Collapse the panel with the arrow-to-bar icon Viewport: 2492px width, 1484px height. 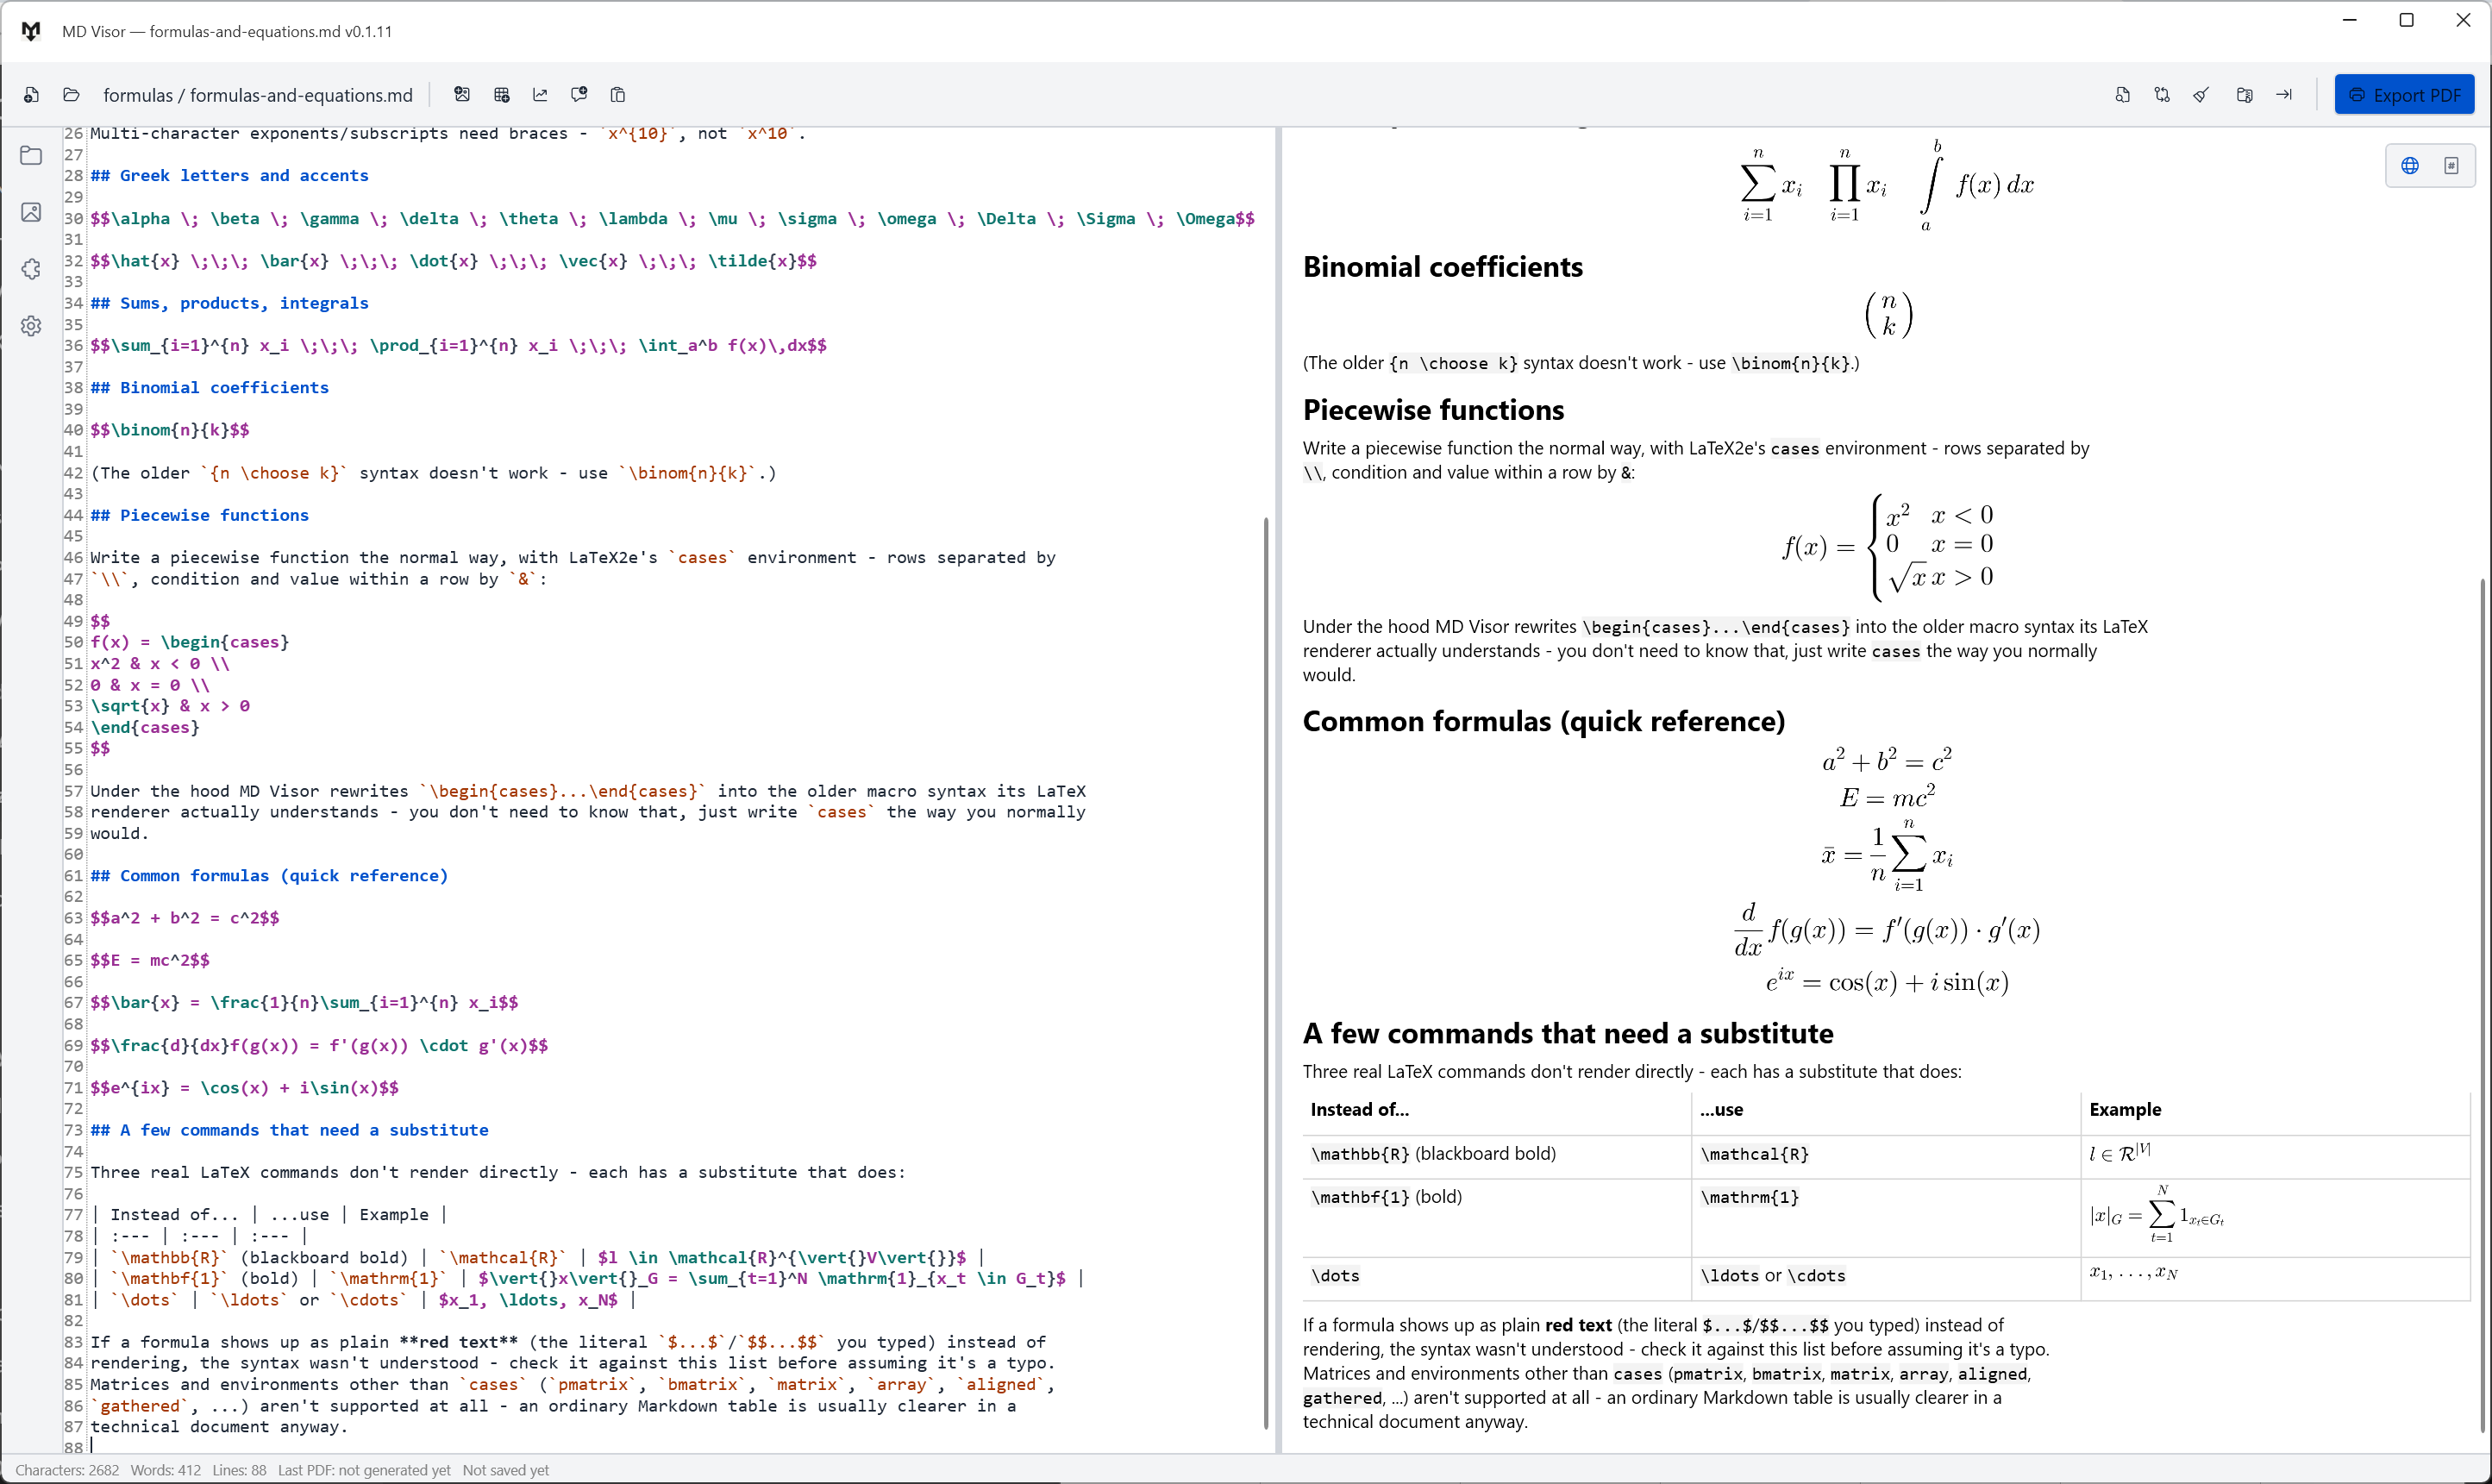pyautogui.click(x=2284, y=95)
